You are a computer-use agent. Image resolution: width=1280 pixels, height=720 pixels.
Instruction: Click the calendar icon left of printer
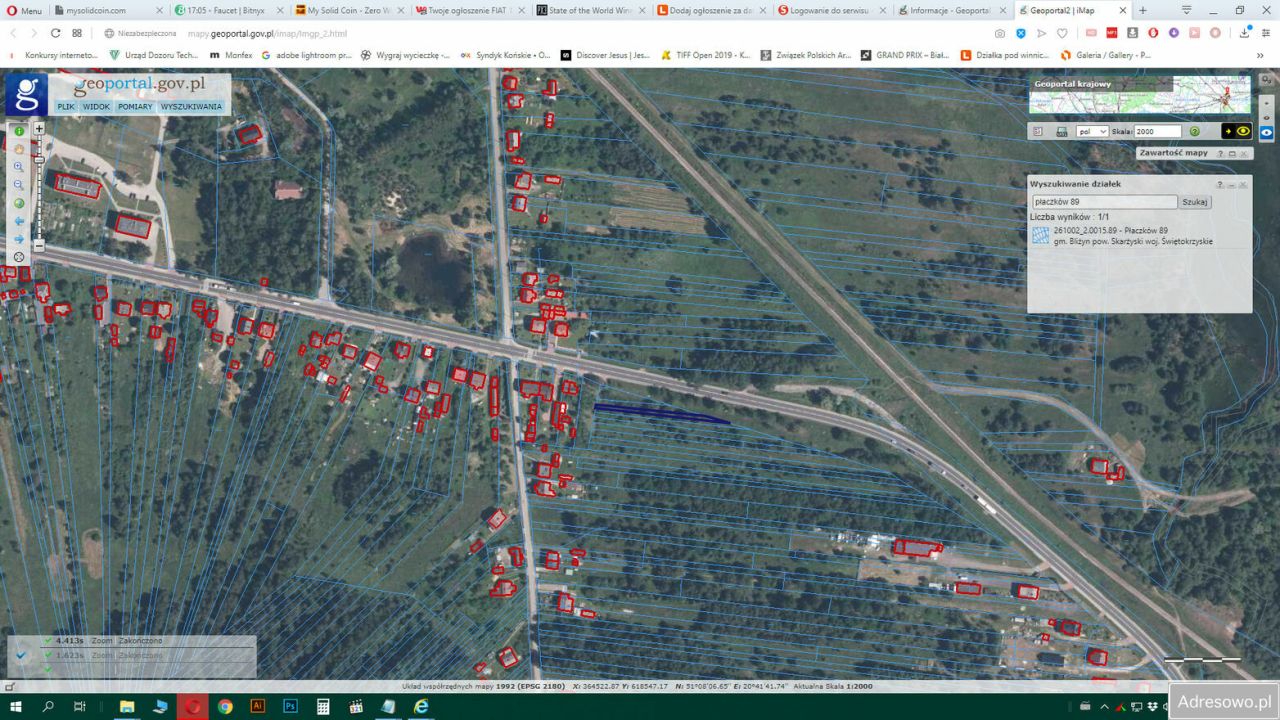[x=1037, y=131]
